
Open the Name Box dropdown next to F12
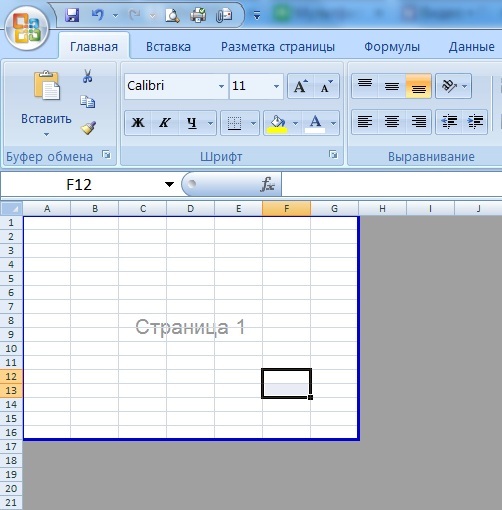coord(169,184)
